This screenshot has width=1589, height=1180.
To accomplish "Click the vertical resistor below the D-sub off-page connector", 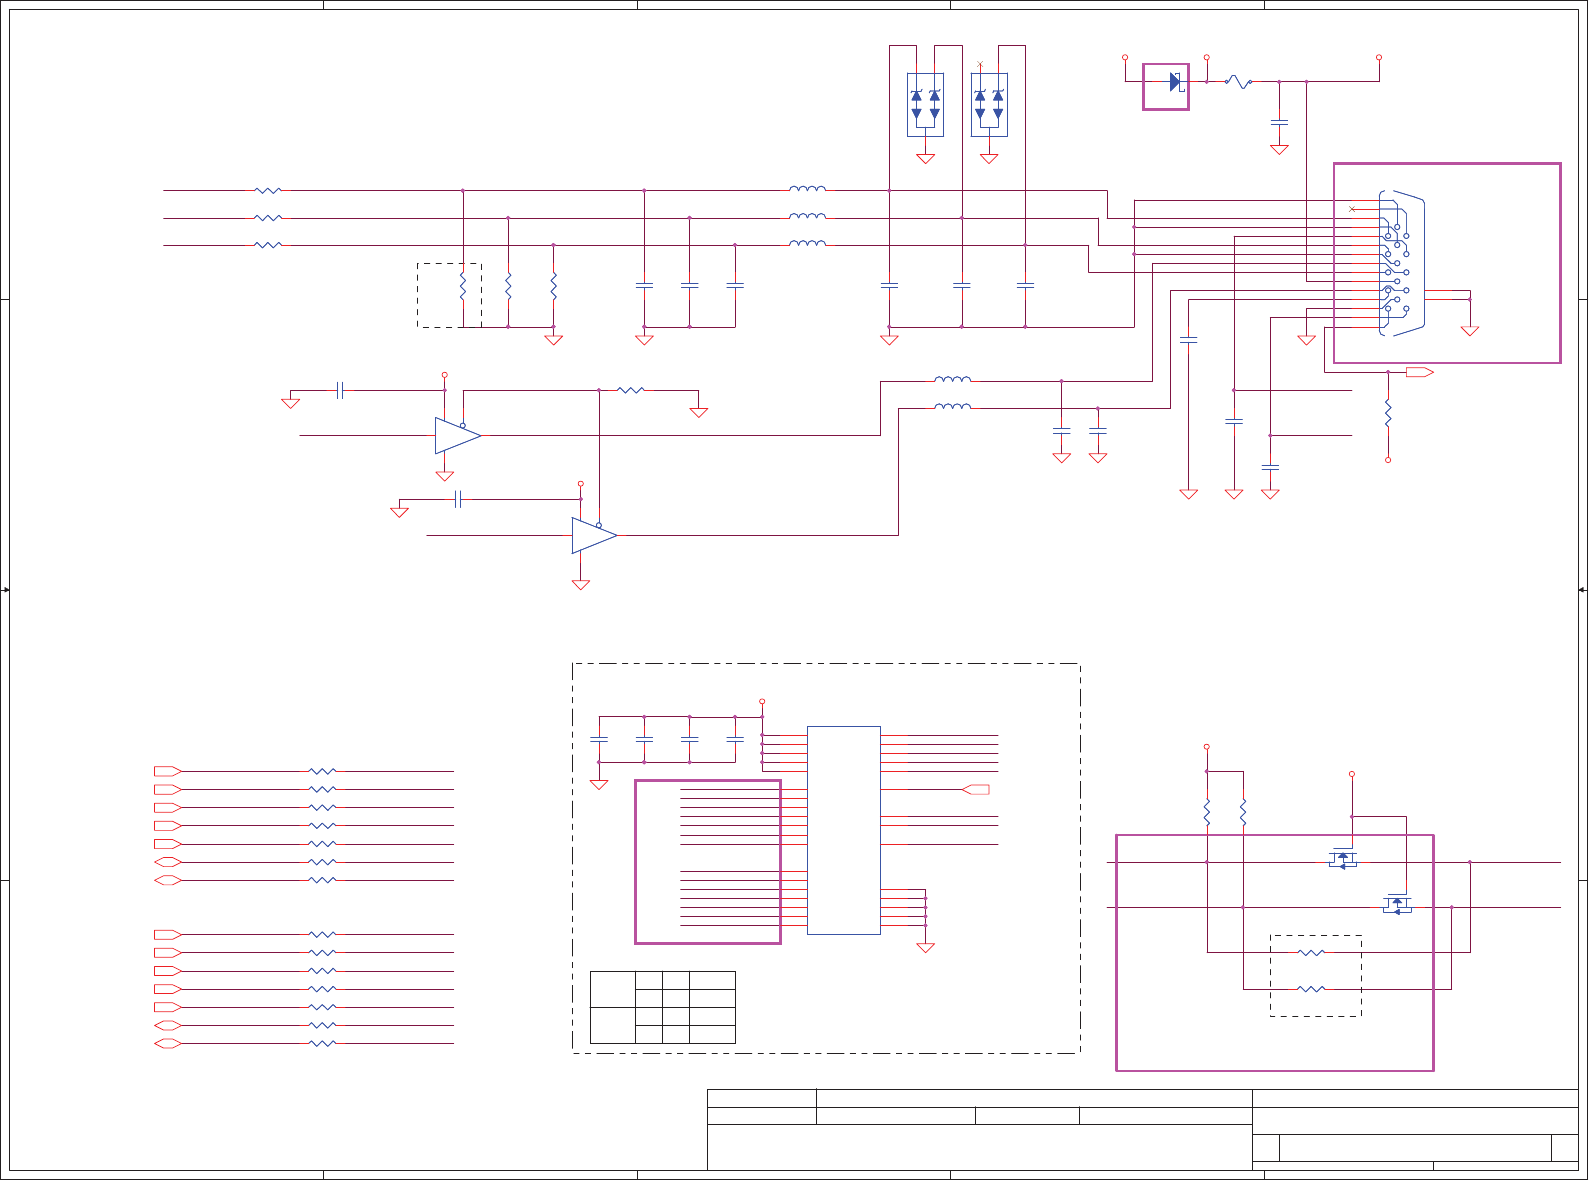I will point(1388,413).
